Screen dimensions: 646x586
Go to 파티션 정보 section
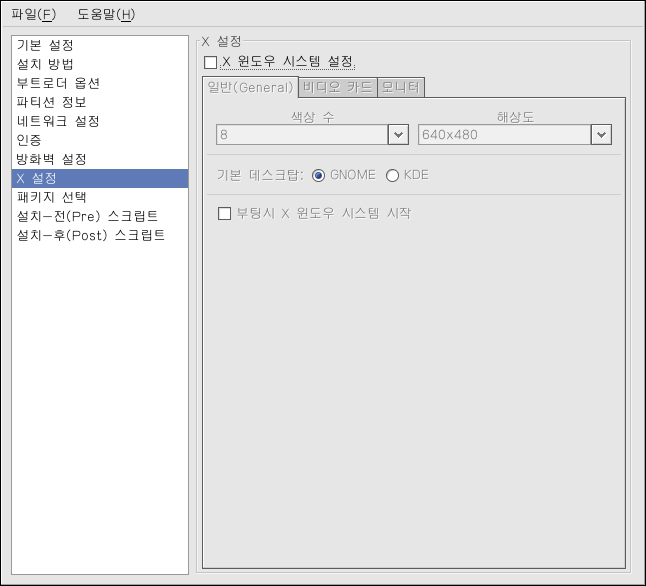coord(51,103)
